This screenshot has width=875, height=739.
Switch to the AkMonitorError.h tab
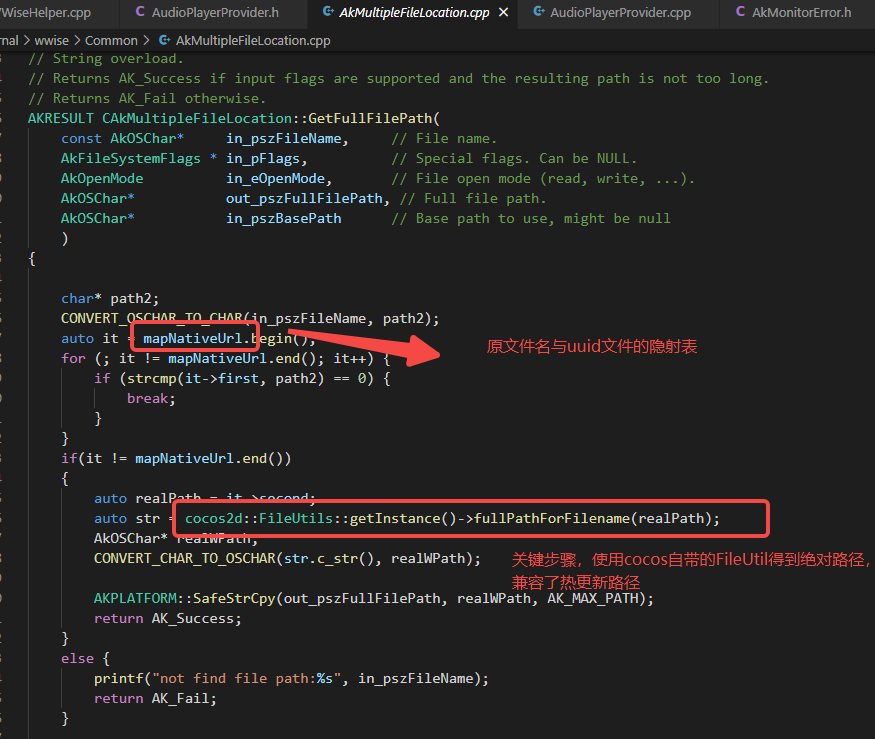click(801, 13)
